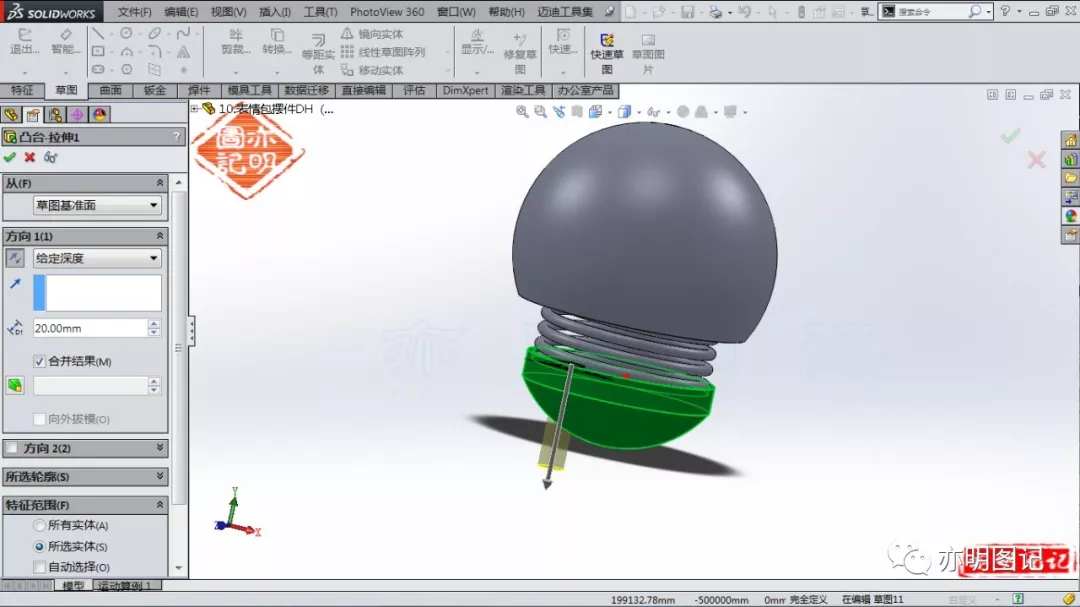Screen dimensions: 1080x607
Task: Expand the 10.表情包摆件DH tree node
Action: click(194, 109)
